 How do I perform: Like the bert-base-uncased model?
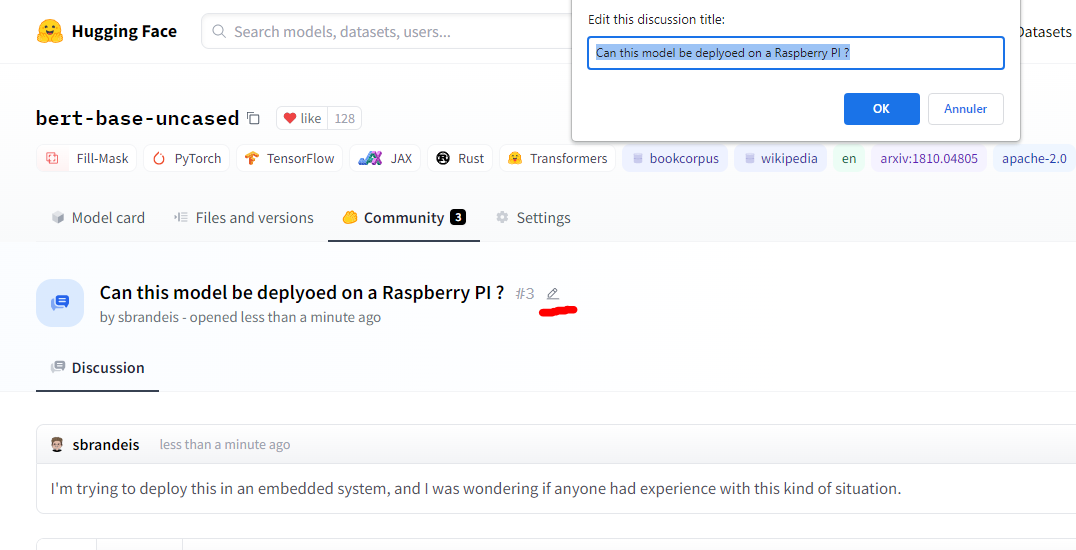[x=302, y=118]
